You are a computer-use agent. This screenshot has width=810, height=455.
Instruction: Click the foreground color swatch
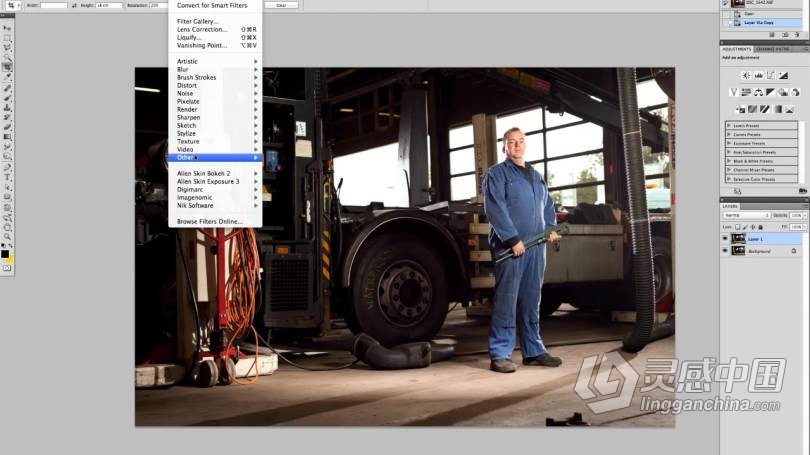click(x=5, y=254)
